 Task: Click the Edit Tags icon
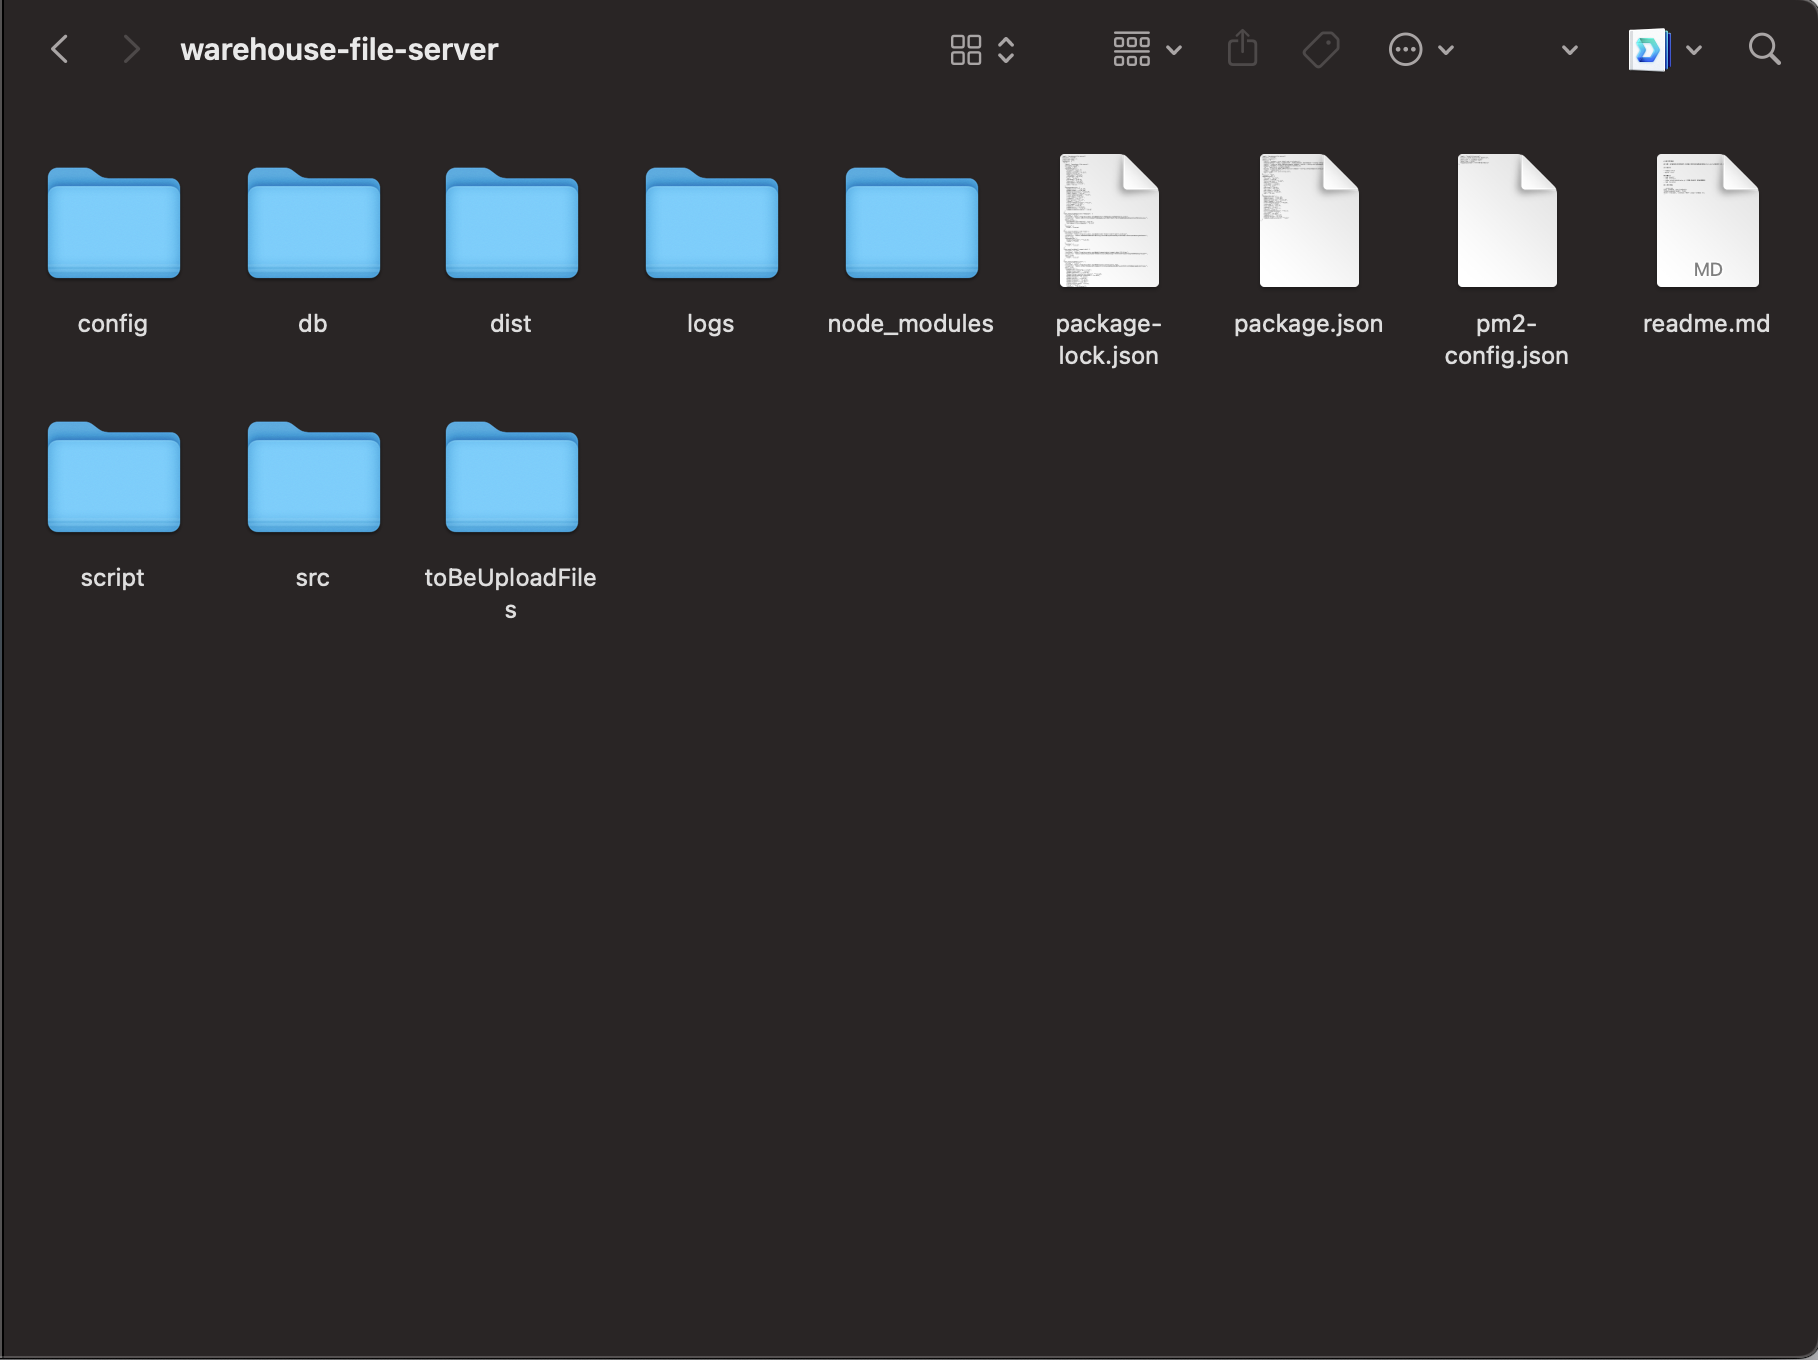(1321, 49)
